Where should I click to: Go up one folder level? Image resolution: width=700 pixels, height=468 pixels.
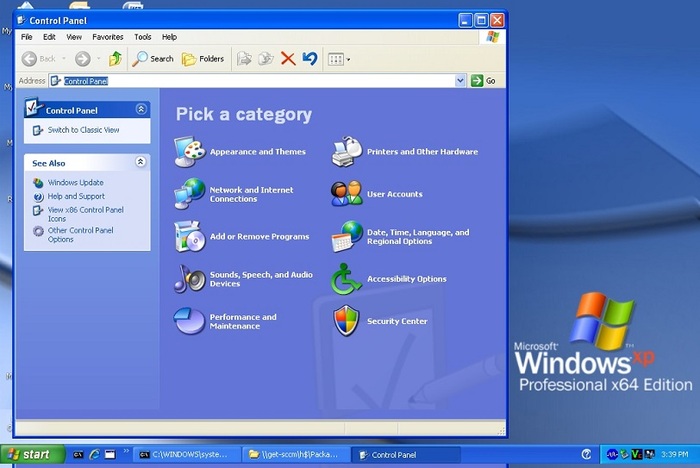coord(115,59)
